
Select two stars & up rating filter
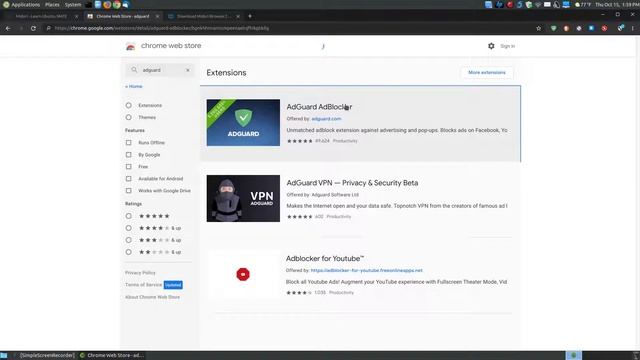(x=129, y=252)
